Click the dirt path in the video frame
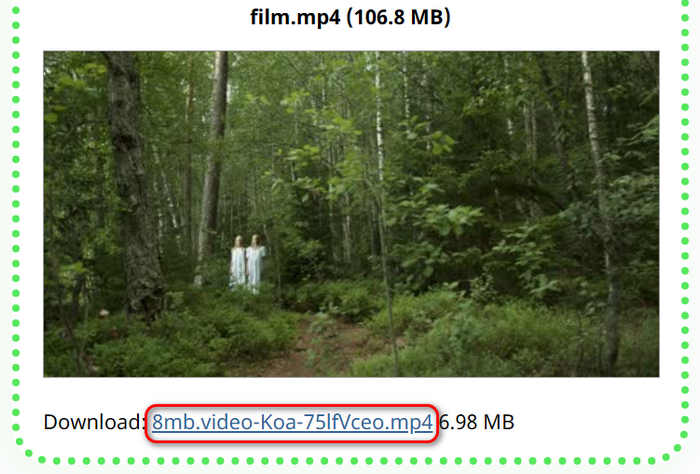 pyautogui.click(x=312, y=348)
